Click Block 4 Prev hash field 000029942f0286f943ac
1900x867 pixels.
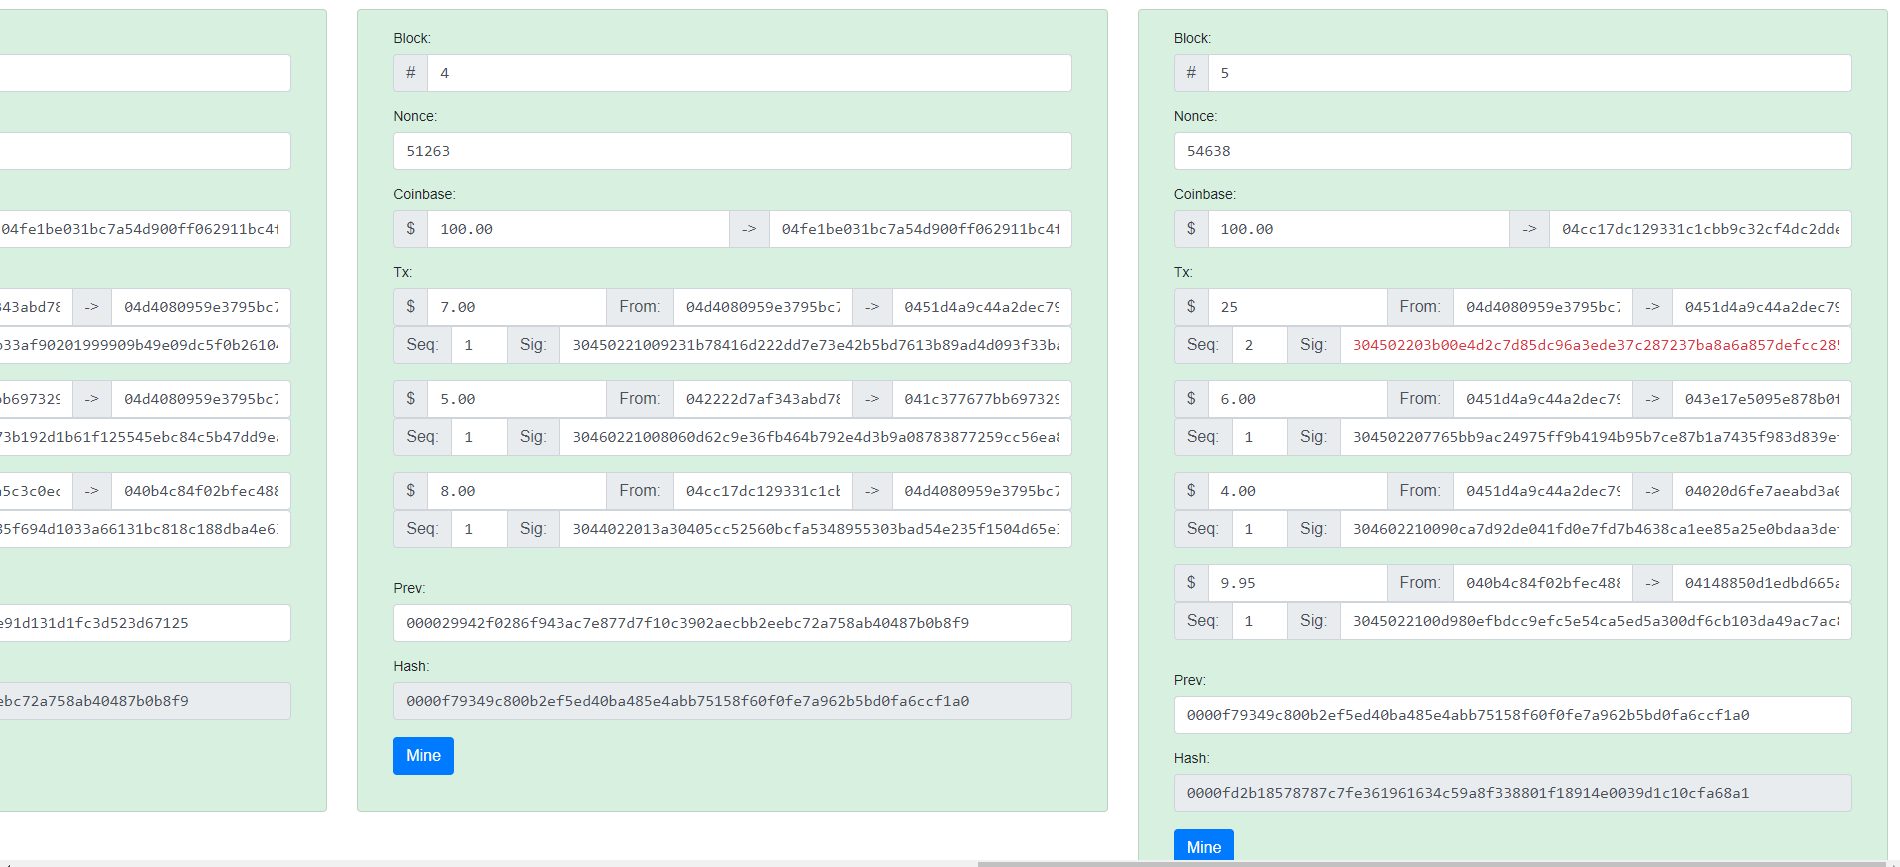click(732, 623)
